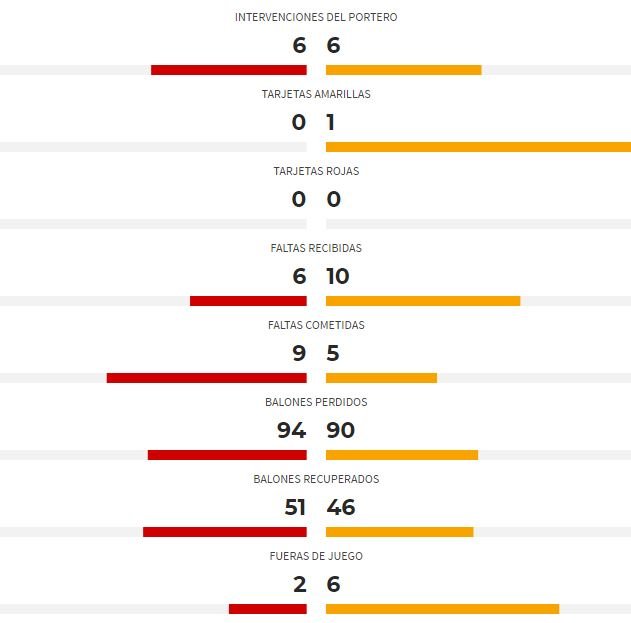Select the orange fouls received bar
Screen dimensions: 631x623
(423, 301)
